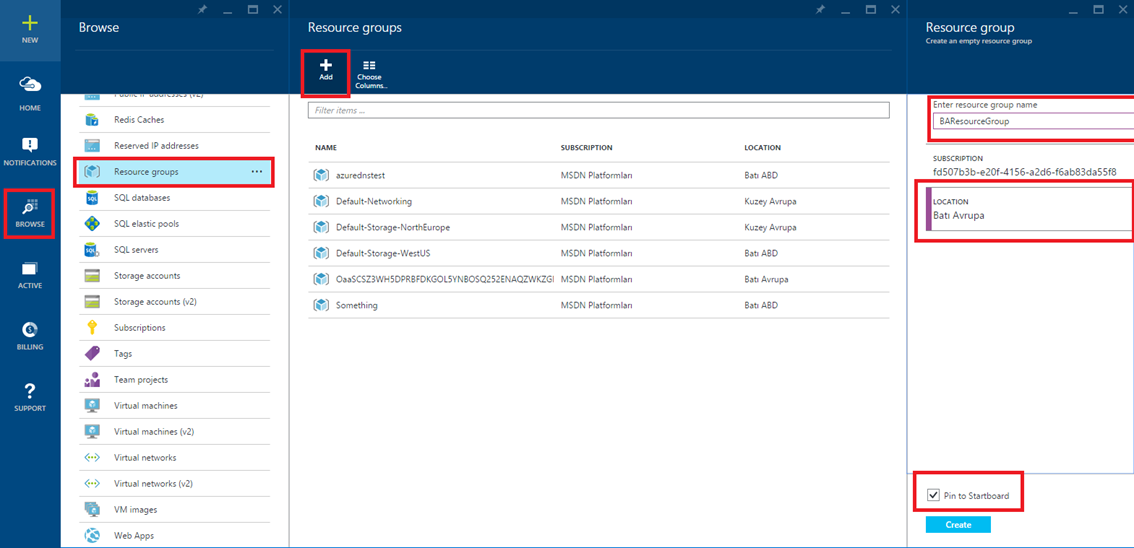
Task: Pin the Browse blade
Action: (x=203, y=9)
